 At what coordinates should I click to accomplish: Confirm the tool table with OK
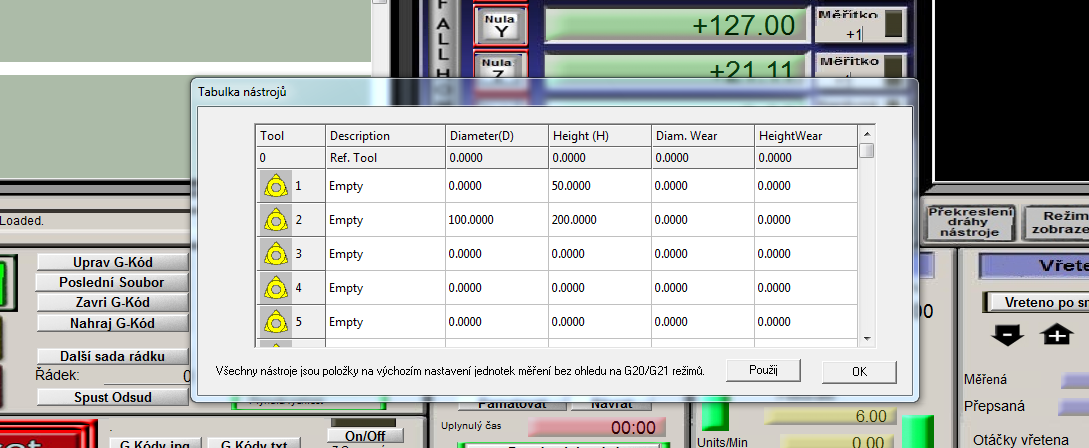tap(859, 371)
